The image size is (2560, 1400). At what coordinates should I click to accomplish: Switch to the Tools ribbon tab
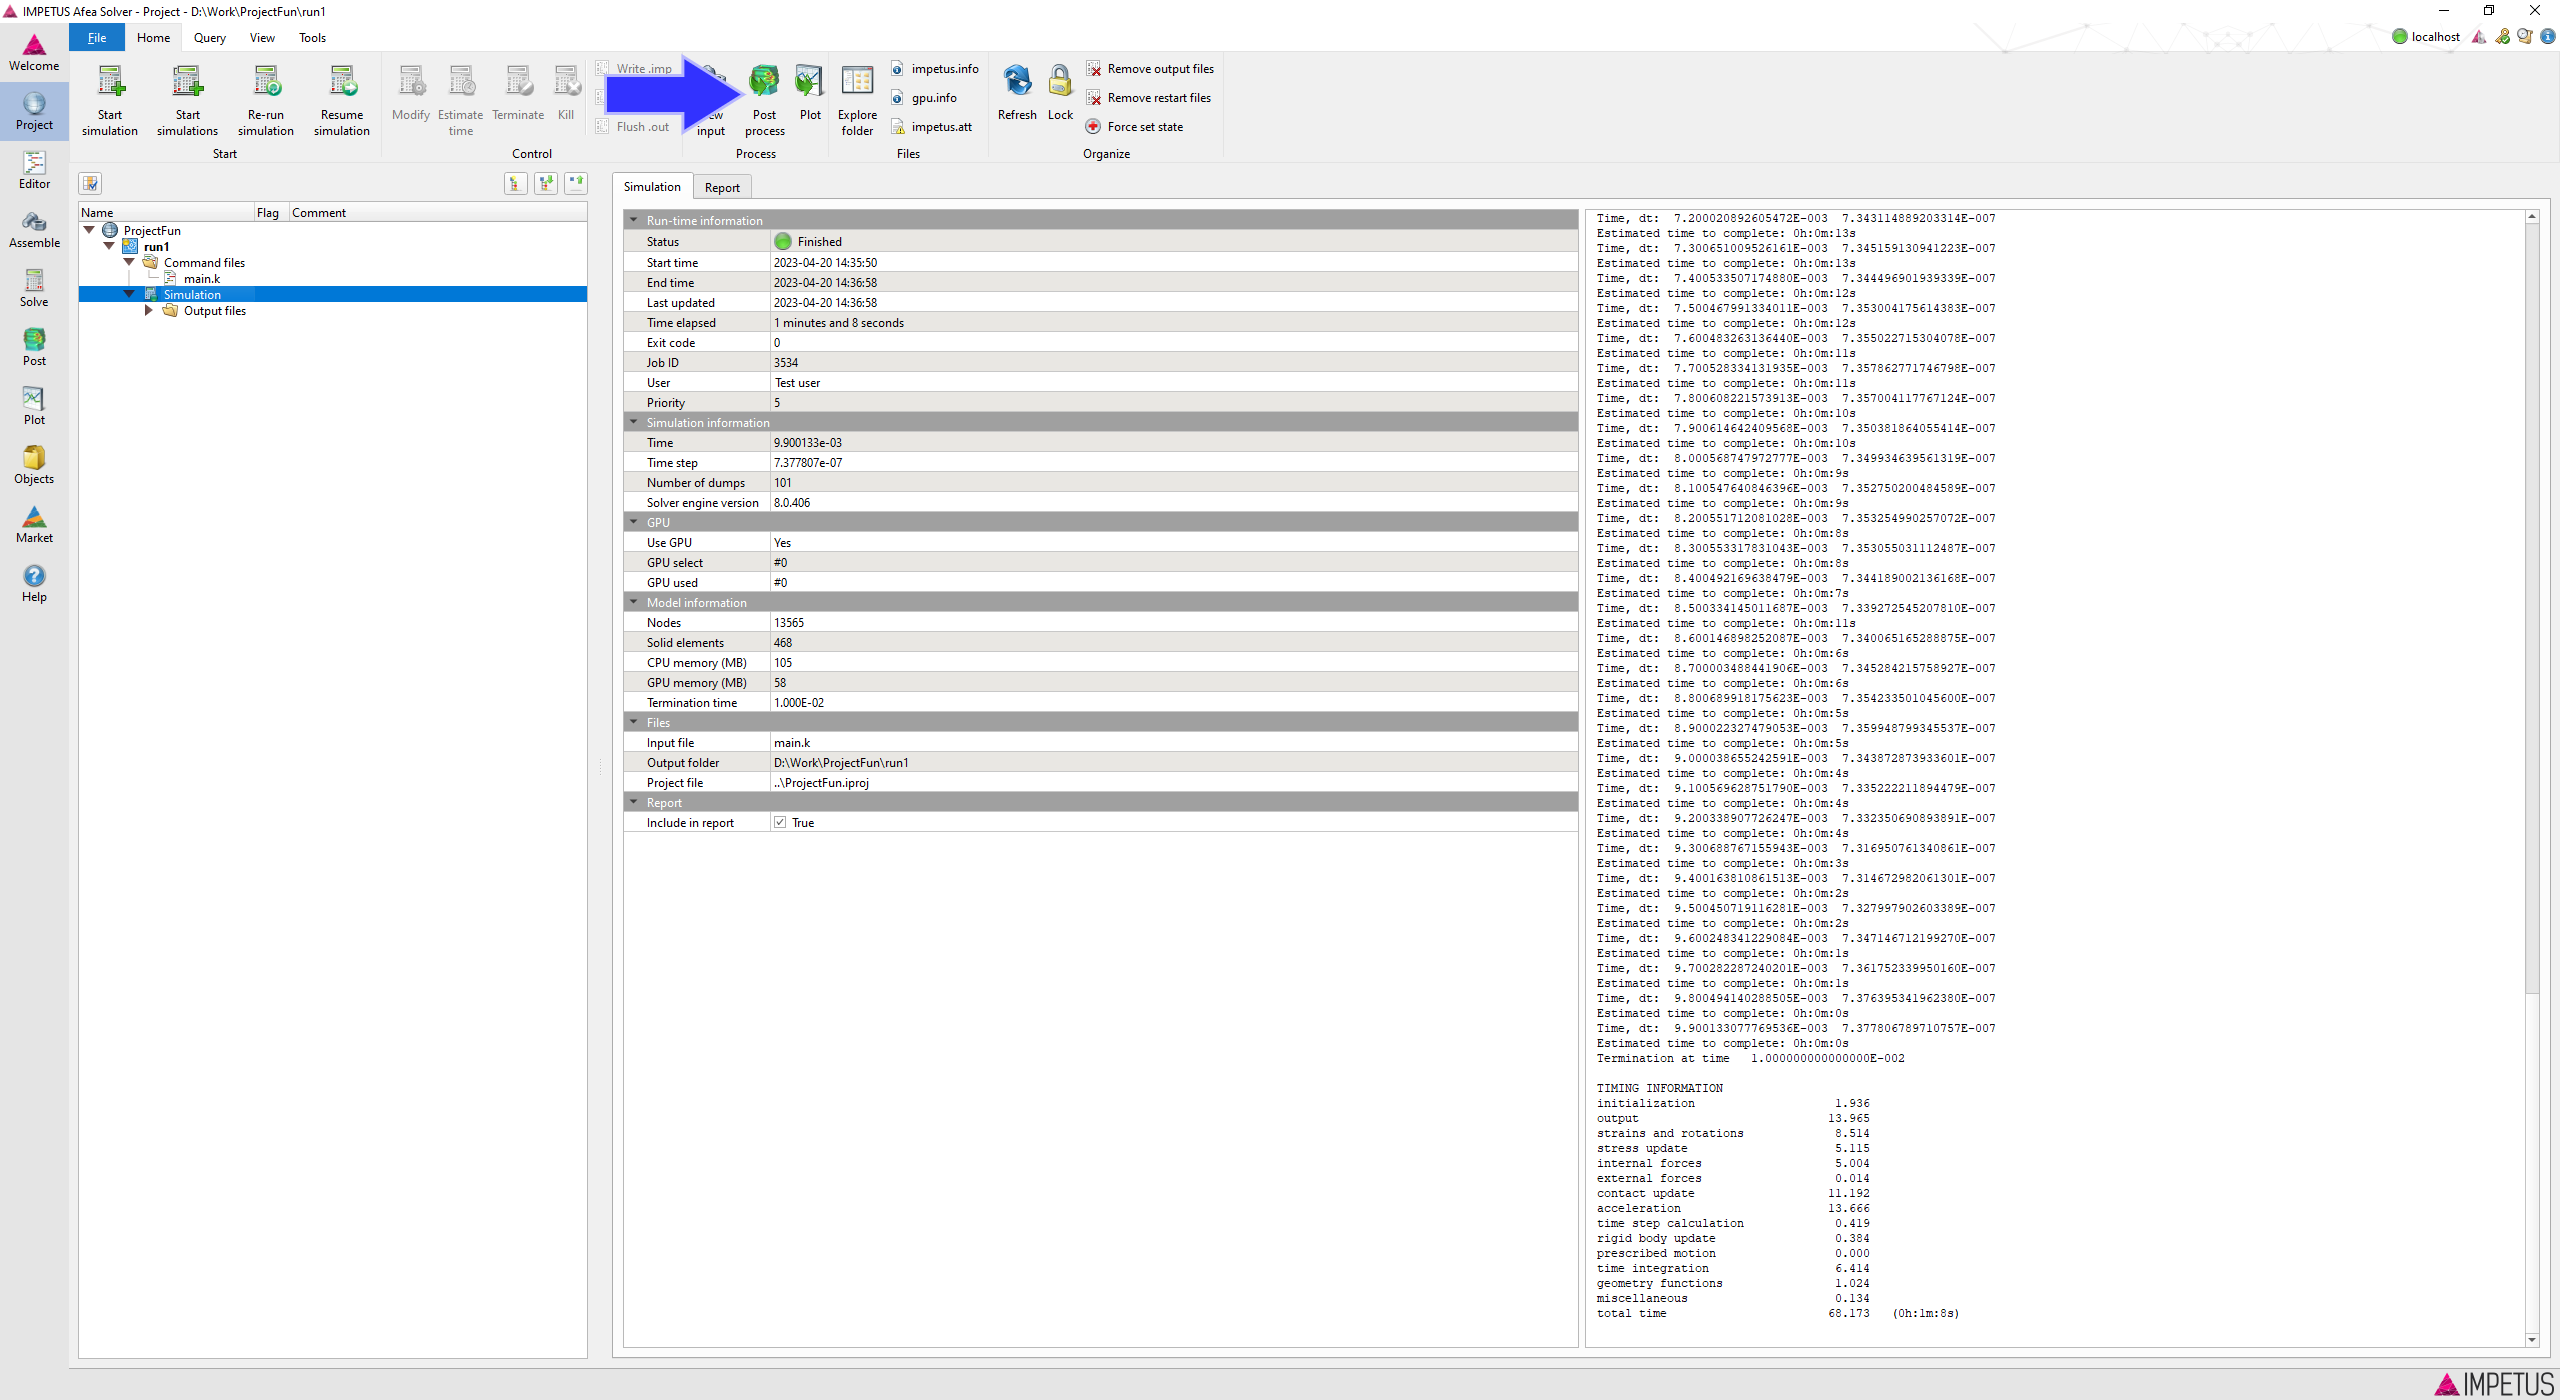[x=312, y=38]
